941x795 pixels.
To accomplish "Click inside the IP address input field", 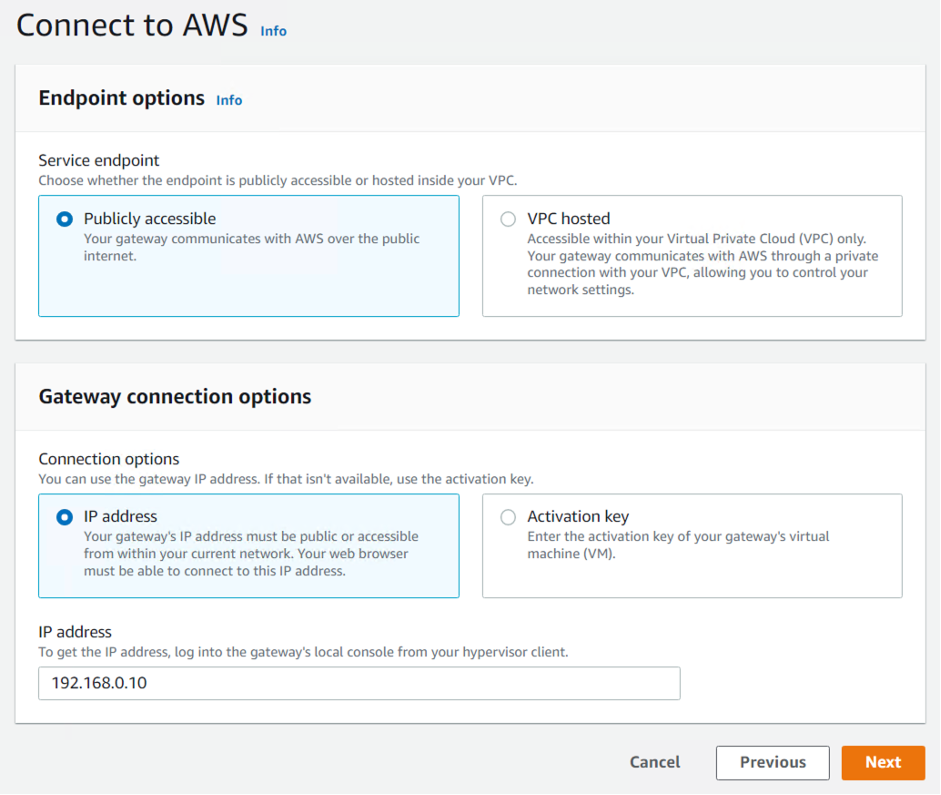I will click(x=358, y=683).
